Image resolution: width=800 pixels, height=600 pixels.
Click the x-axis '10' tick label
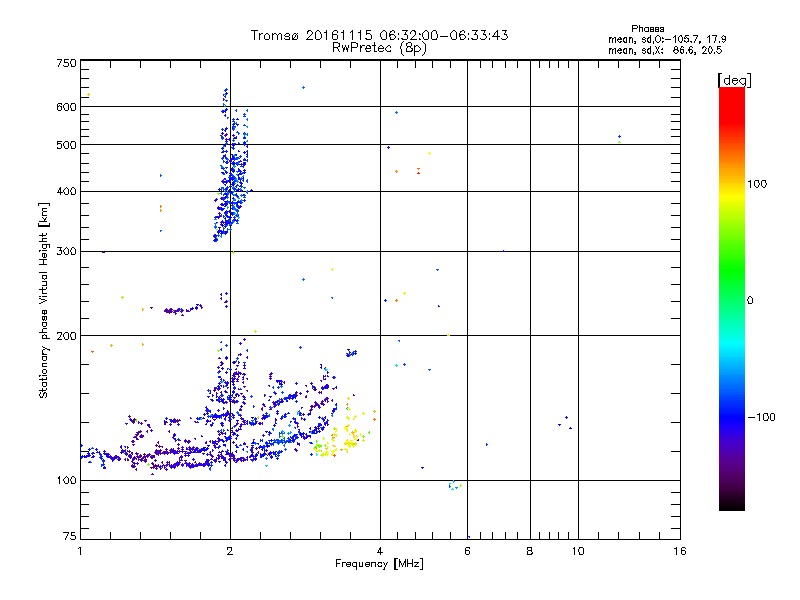tap(578, 551)
